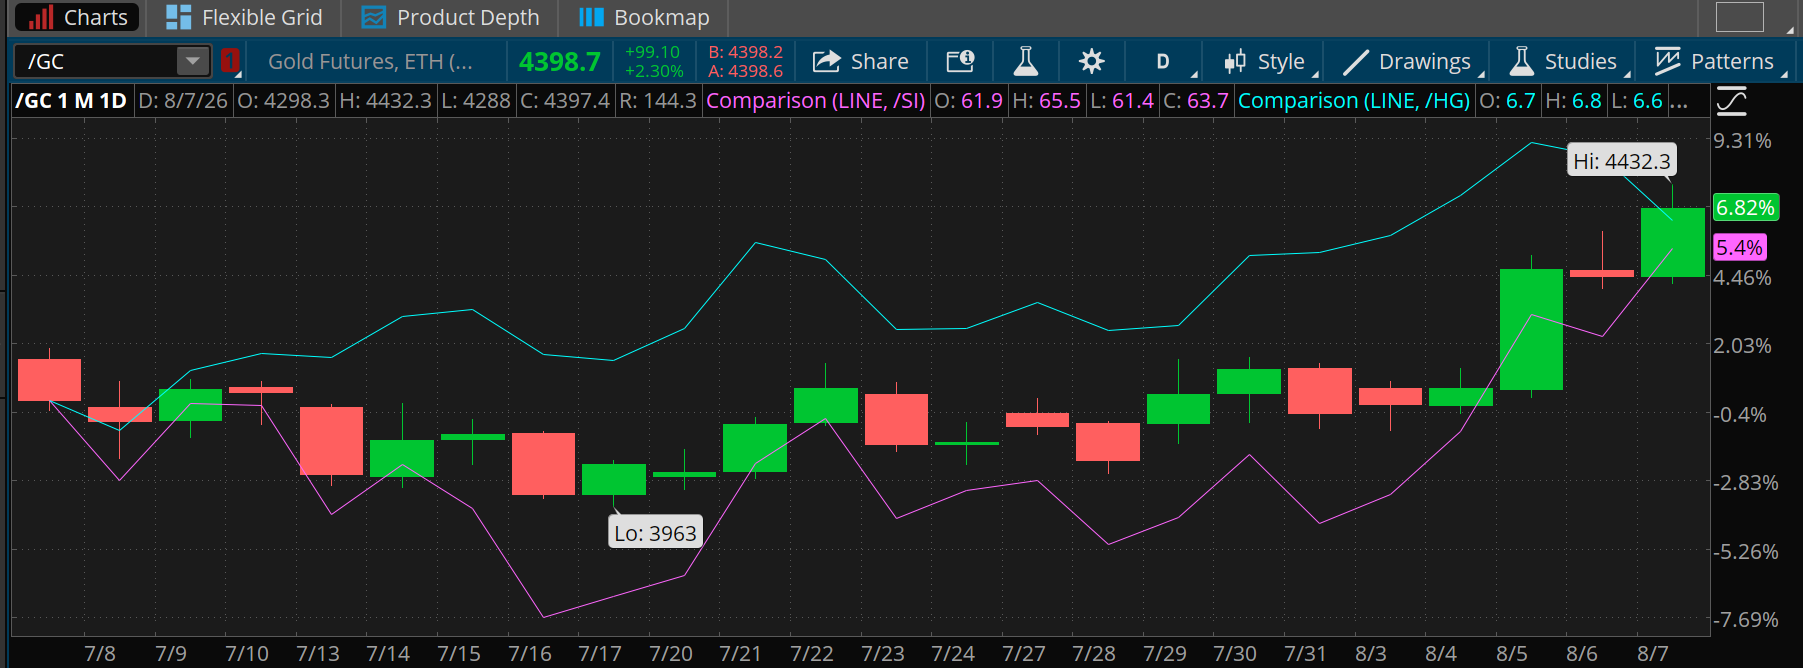Open the Studies menu
This screenshot has width=1803, height=668.
click(1565, 61)
